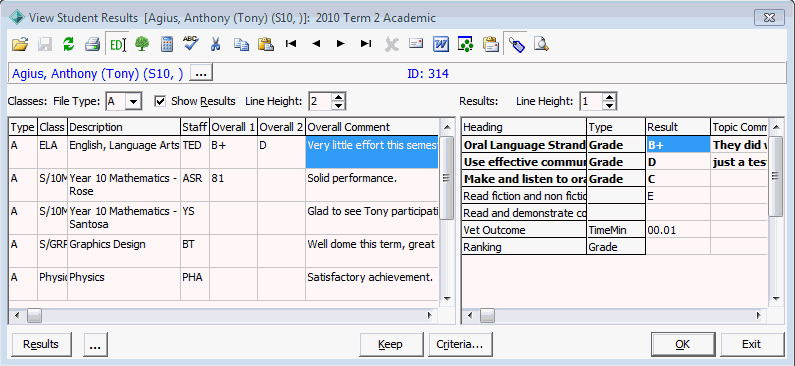Click the Keep button
The height and width of the screenshot is (366, 795).
tap(390, 345)
